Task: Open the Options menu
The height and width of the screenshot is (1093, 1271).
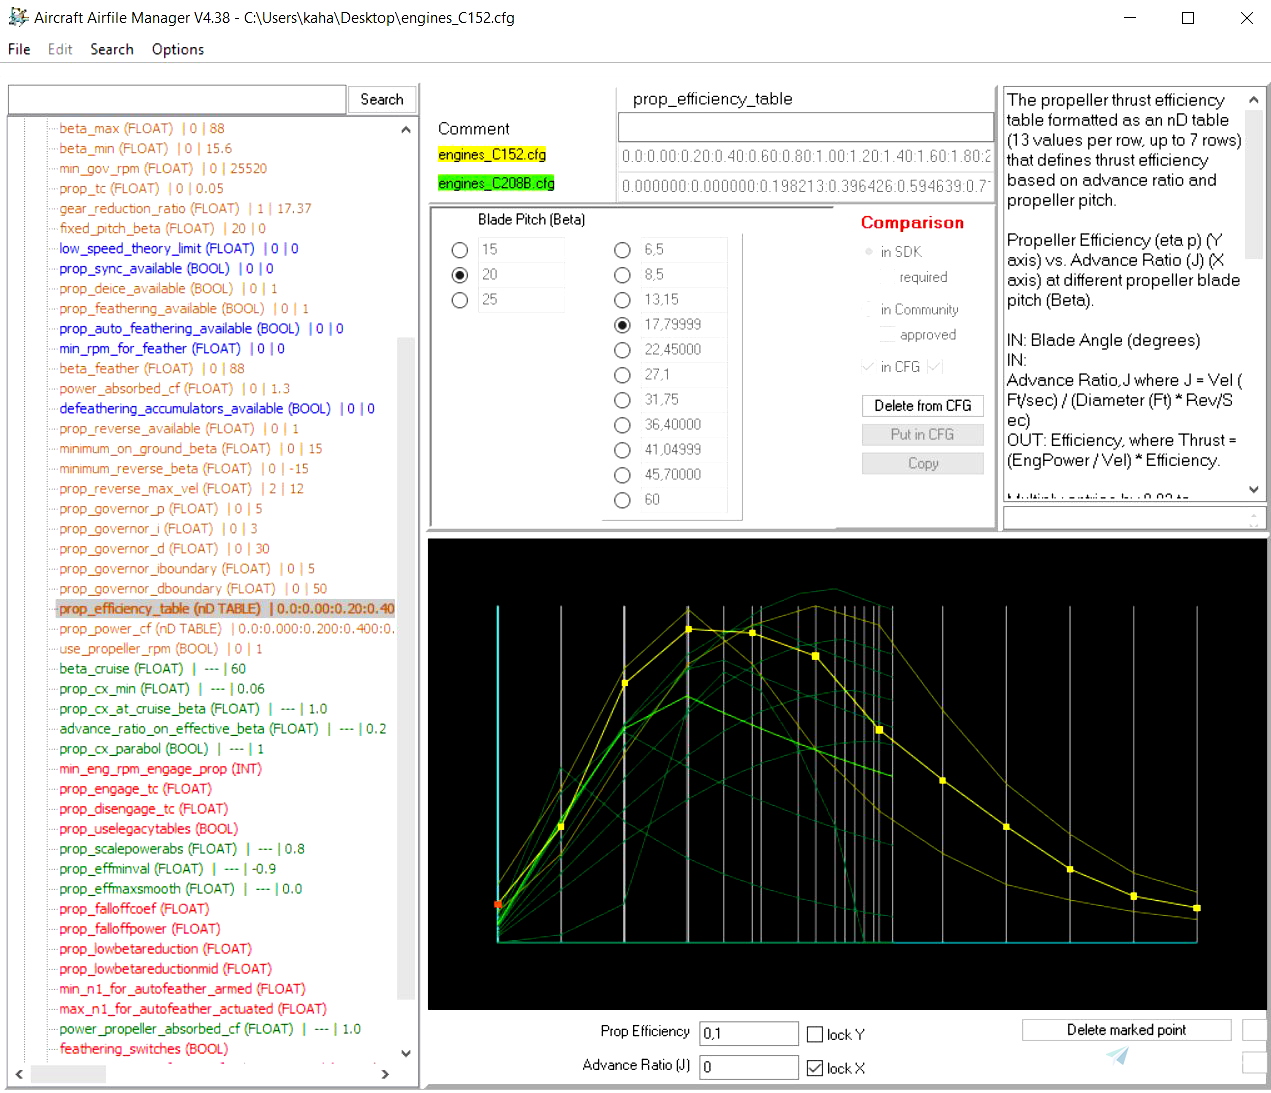Action: [177, 49]
